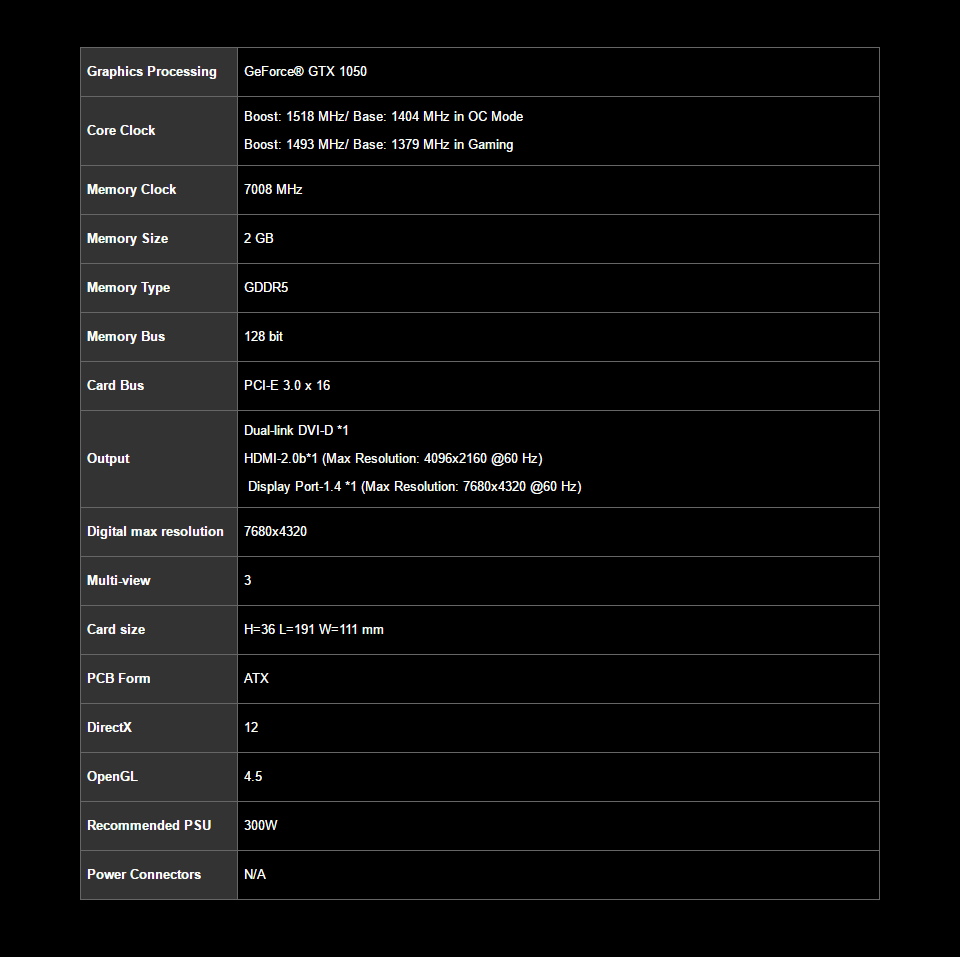The image size is (960, 957).
Task: Select the '7008 MHz' value
Action: (x=273, y=190)
